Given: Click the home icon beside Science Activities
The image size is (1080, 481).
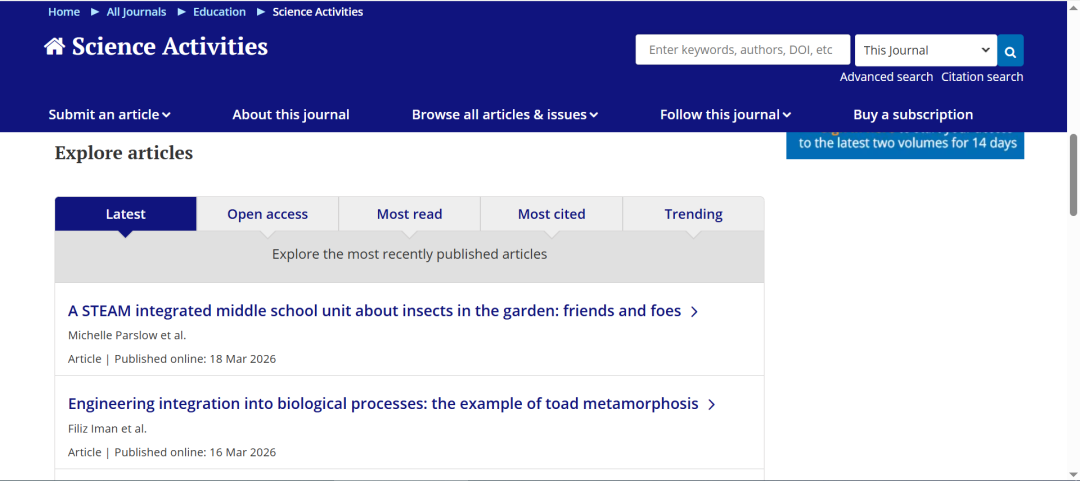Looking at the screenshot, I should (54, 46).
